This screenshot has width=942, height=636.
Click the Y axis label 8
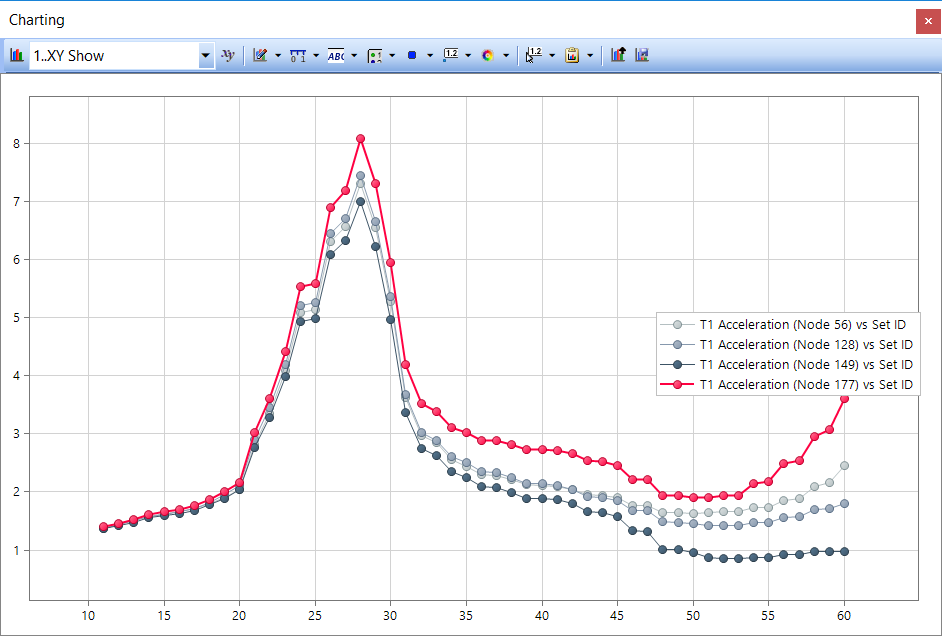coord(17,144)
